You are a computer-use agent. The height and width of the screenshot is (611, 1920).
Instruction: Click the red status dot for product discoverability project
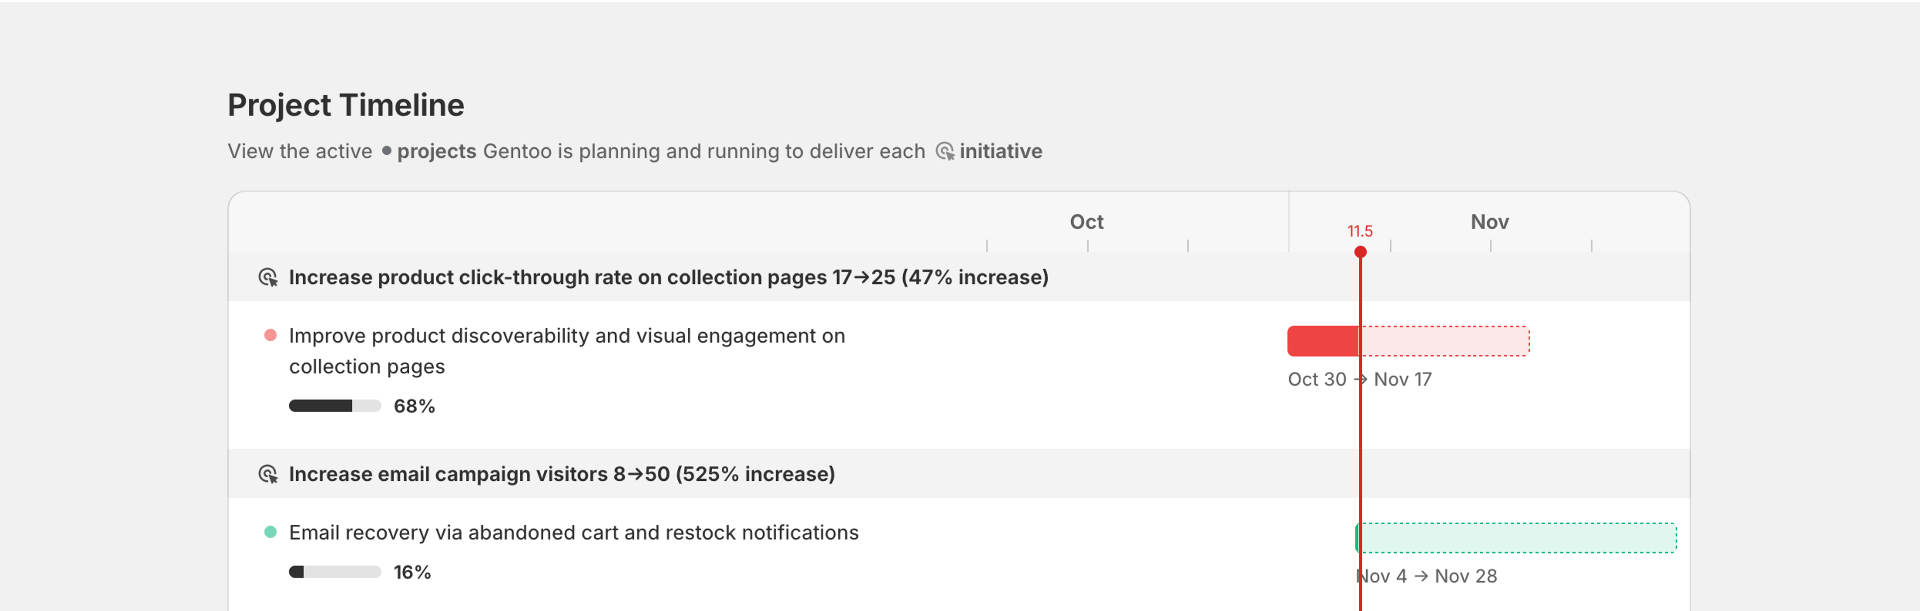click(x=270, y=335)
